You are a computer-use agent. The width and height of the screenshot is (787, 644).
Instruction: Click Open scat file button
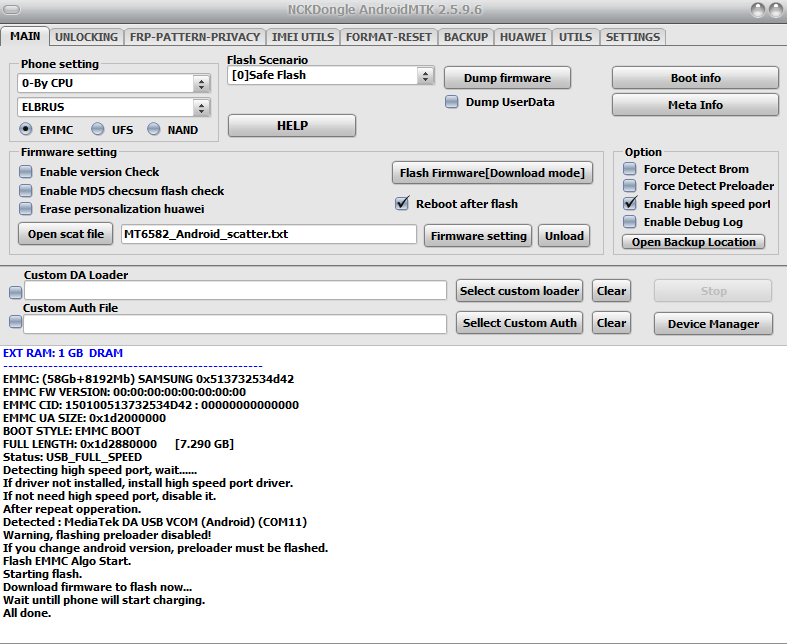66,234
